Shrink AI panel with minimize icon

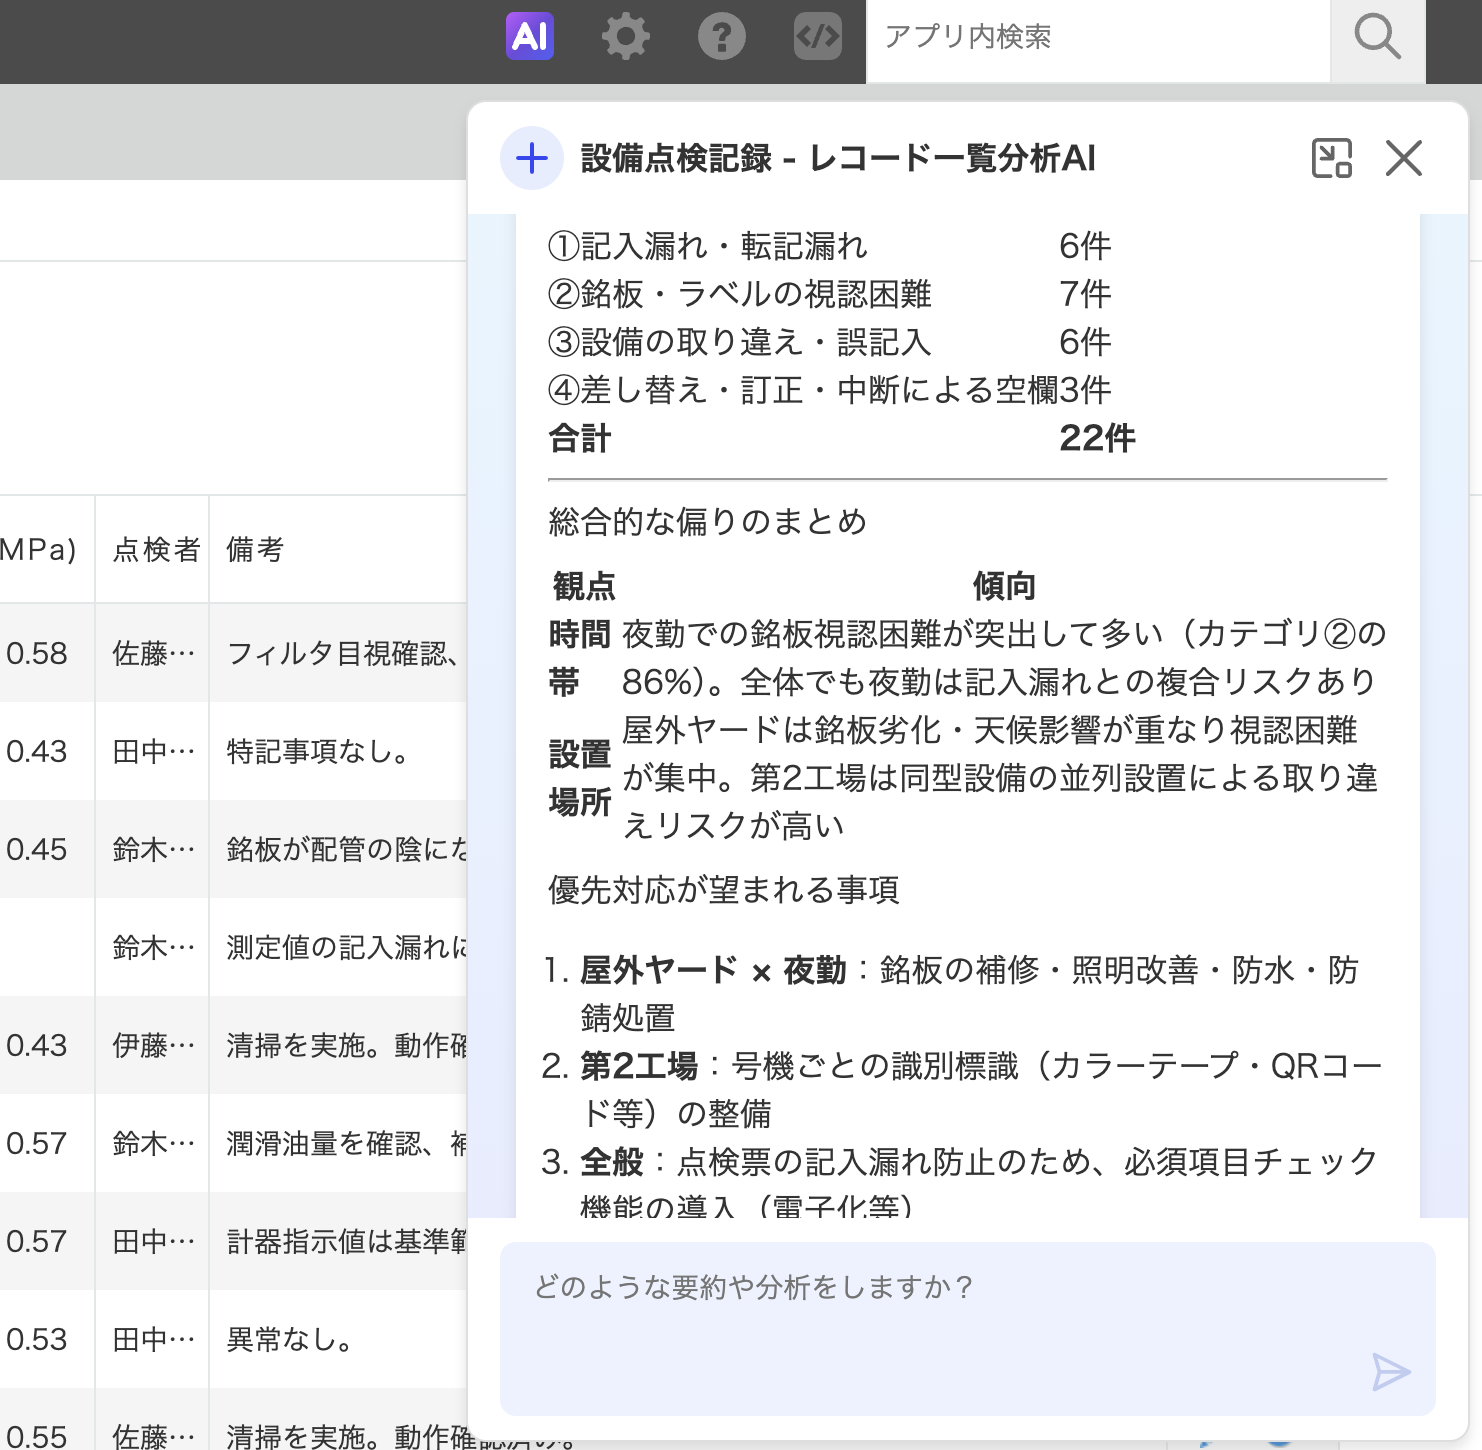click(x=1331, y=158)
